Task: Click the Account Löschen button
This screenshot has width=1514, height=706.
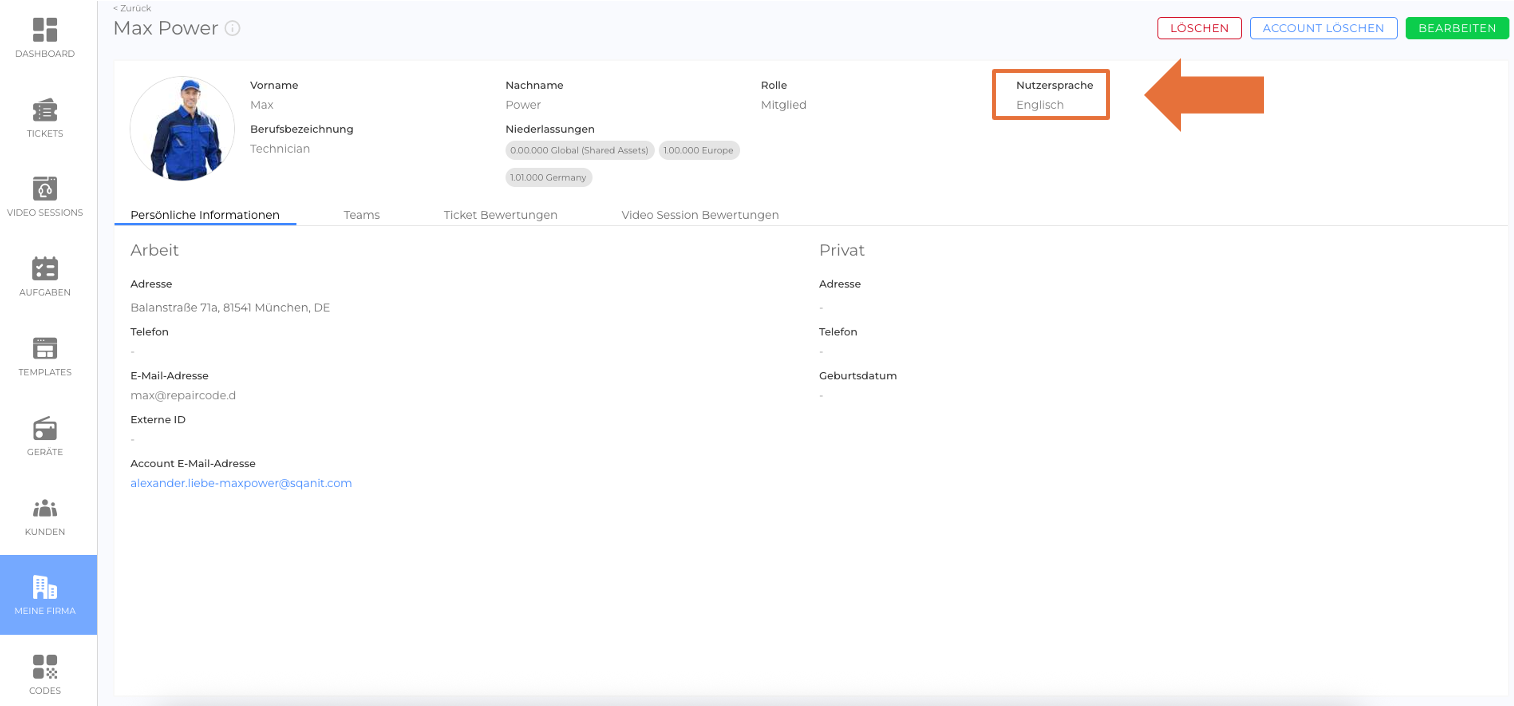Action: tap(1323, 28)
